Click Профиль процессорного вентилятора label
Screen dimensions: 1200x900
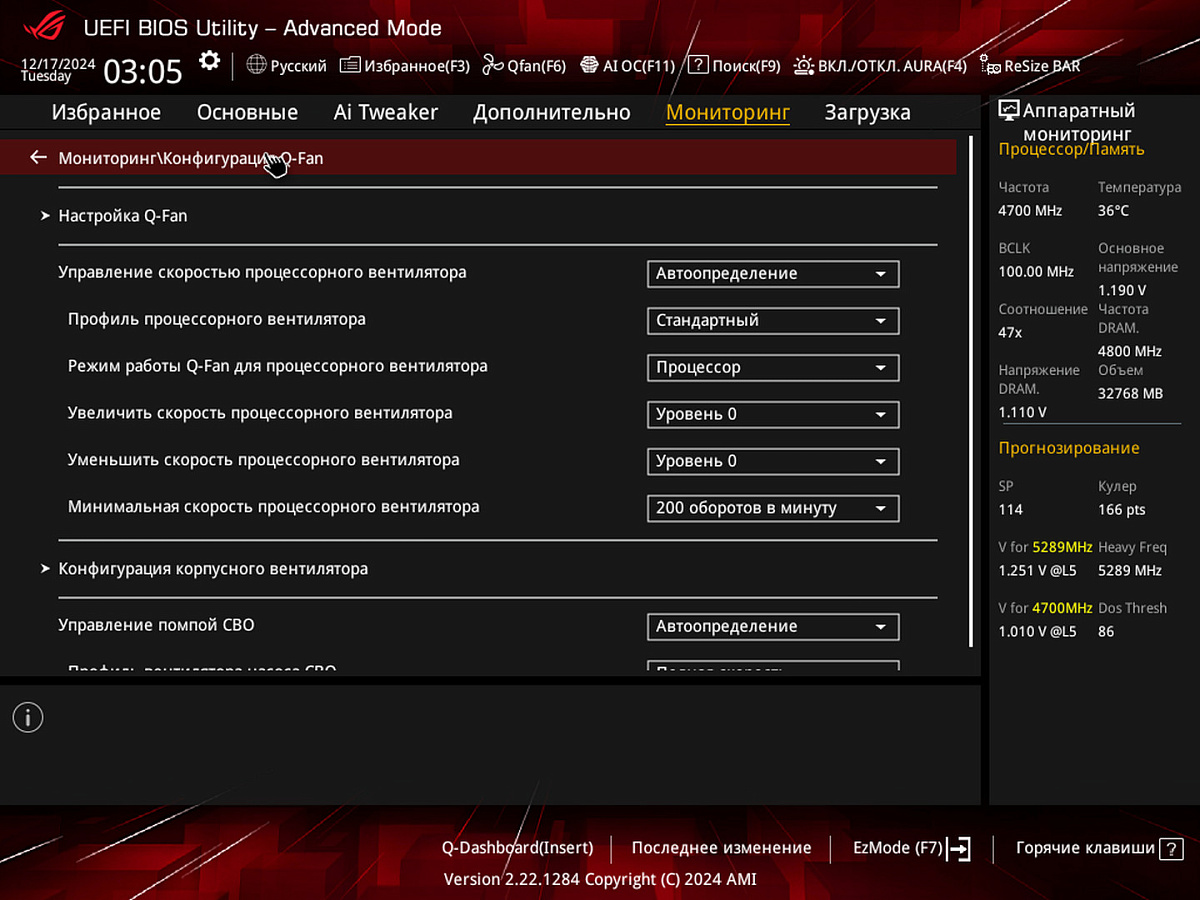(x=216, y=319)
